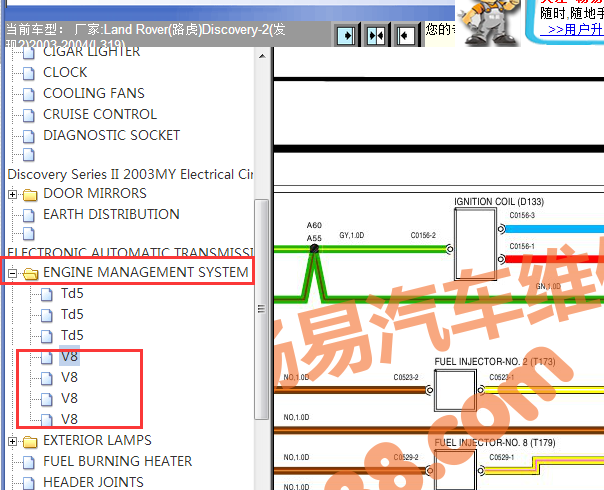Click page icon of first Td5 entry
The height and width of the screenshot is (490, 604).
47,295
